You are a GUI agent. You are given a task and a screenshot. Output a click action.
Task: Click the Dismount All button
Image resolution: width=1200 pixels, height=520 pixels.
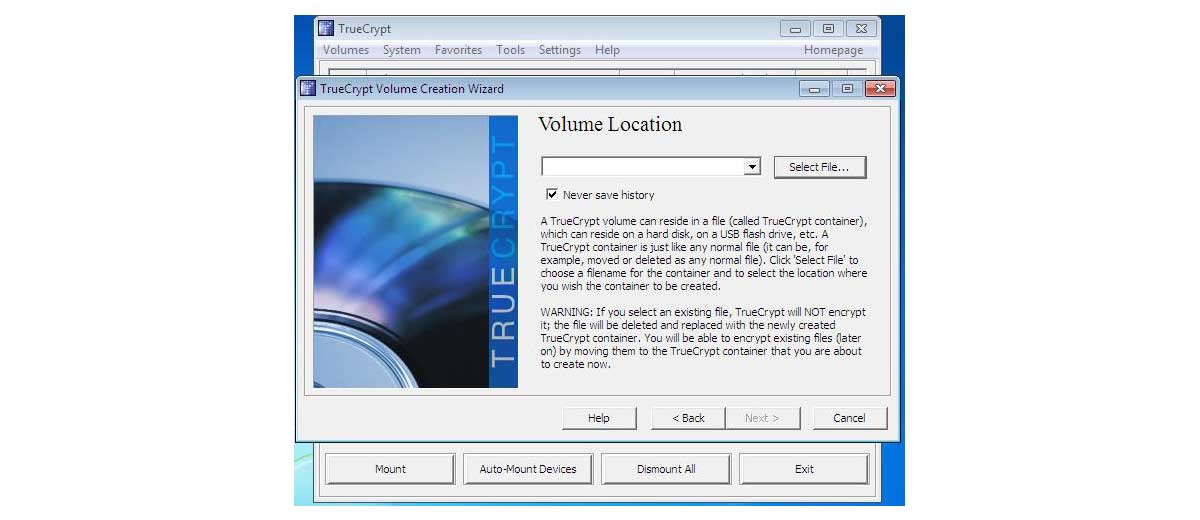tap(666, 469)
